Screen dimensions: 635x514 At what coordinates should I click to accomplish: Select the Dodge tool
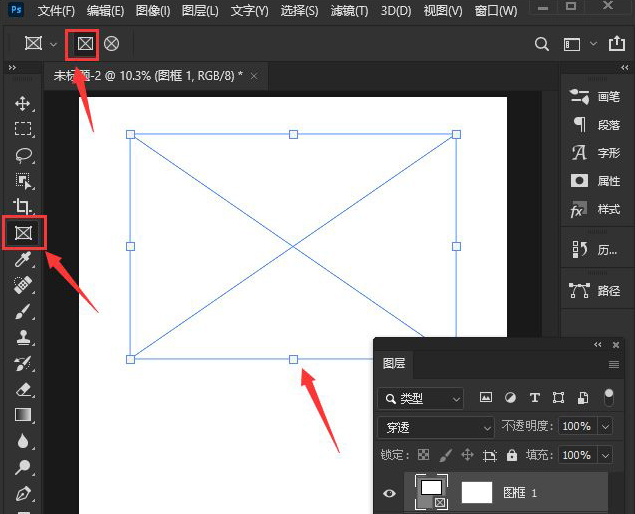[23, 467]
